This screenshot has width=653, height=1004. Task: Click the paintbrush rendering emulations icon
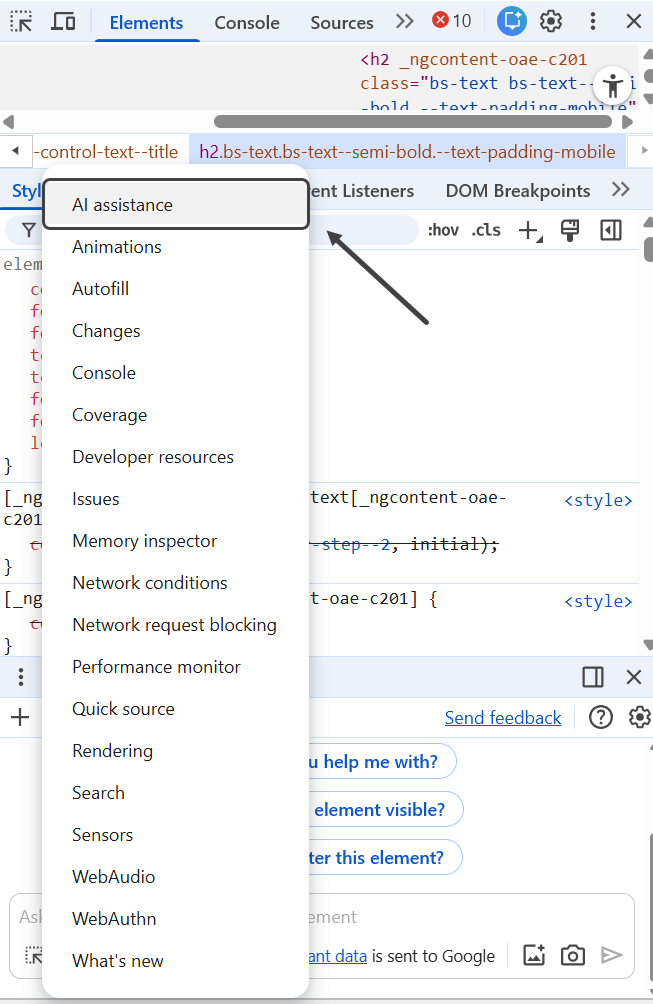570,231
